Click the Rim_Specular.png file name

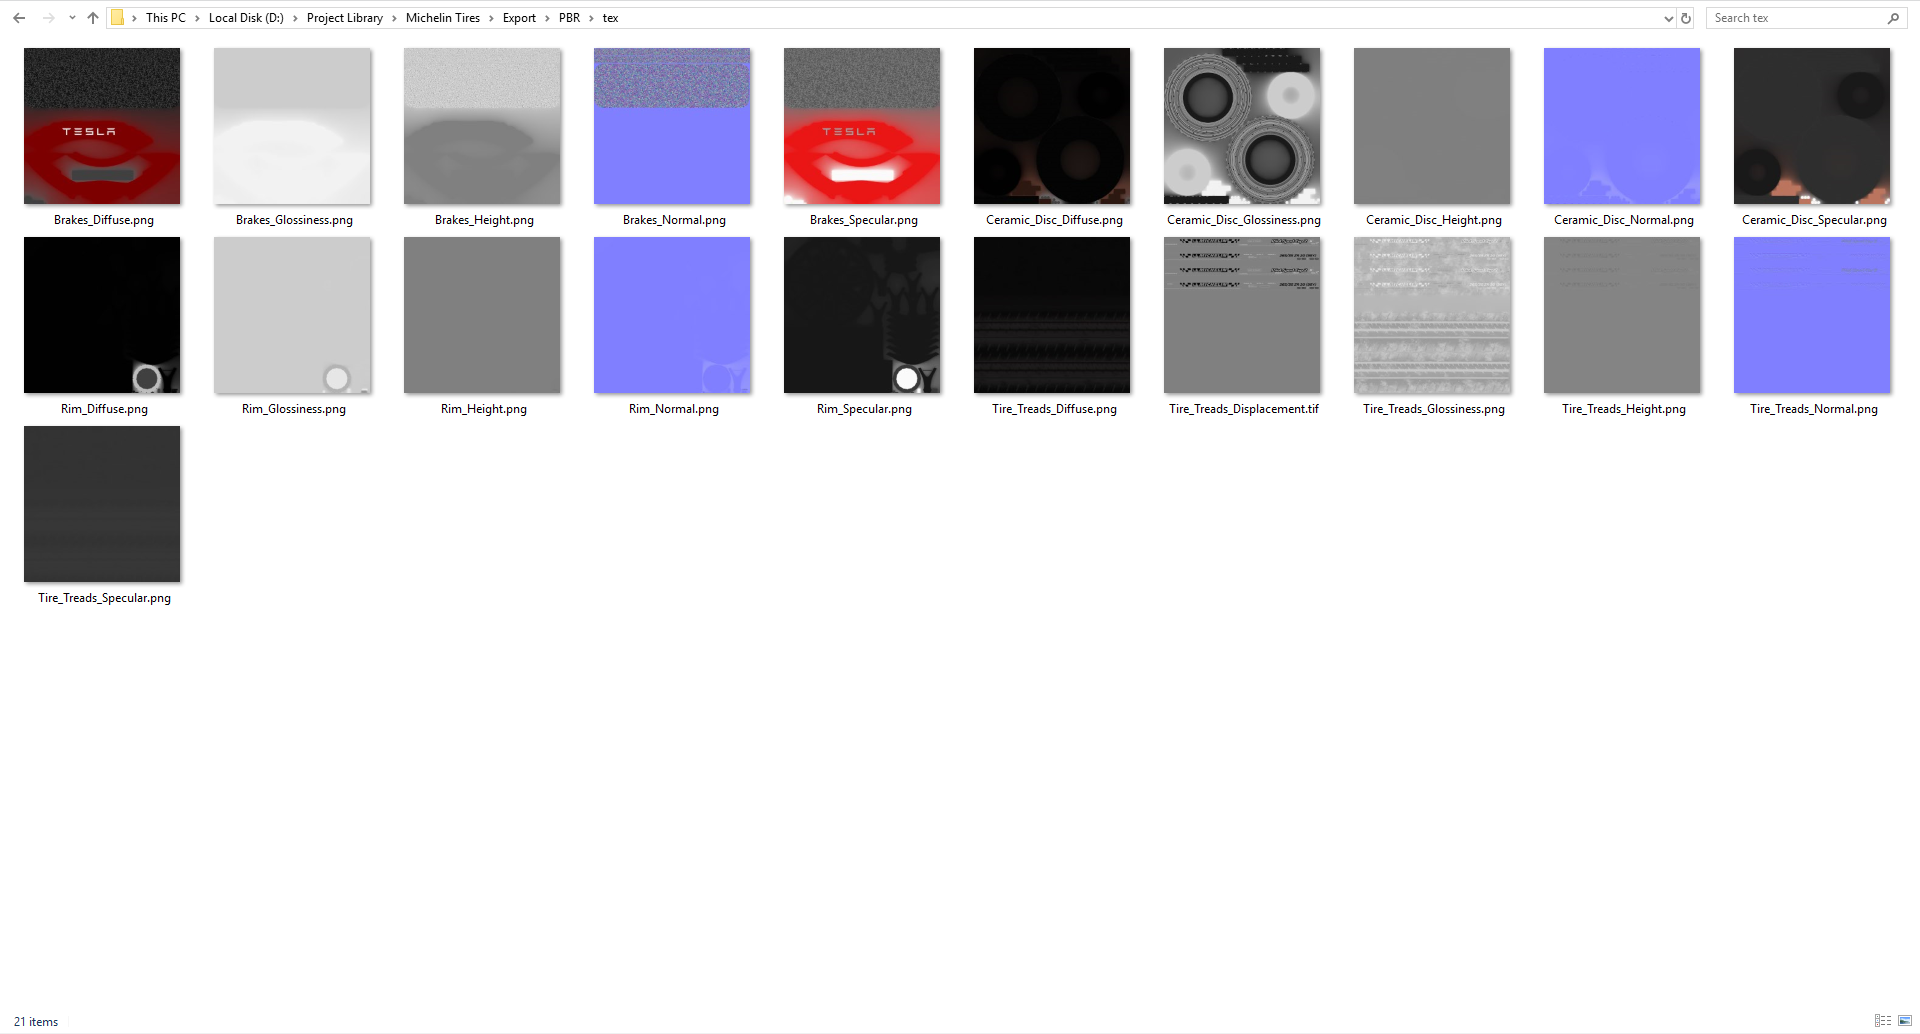(864, 409)
